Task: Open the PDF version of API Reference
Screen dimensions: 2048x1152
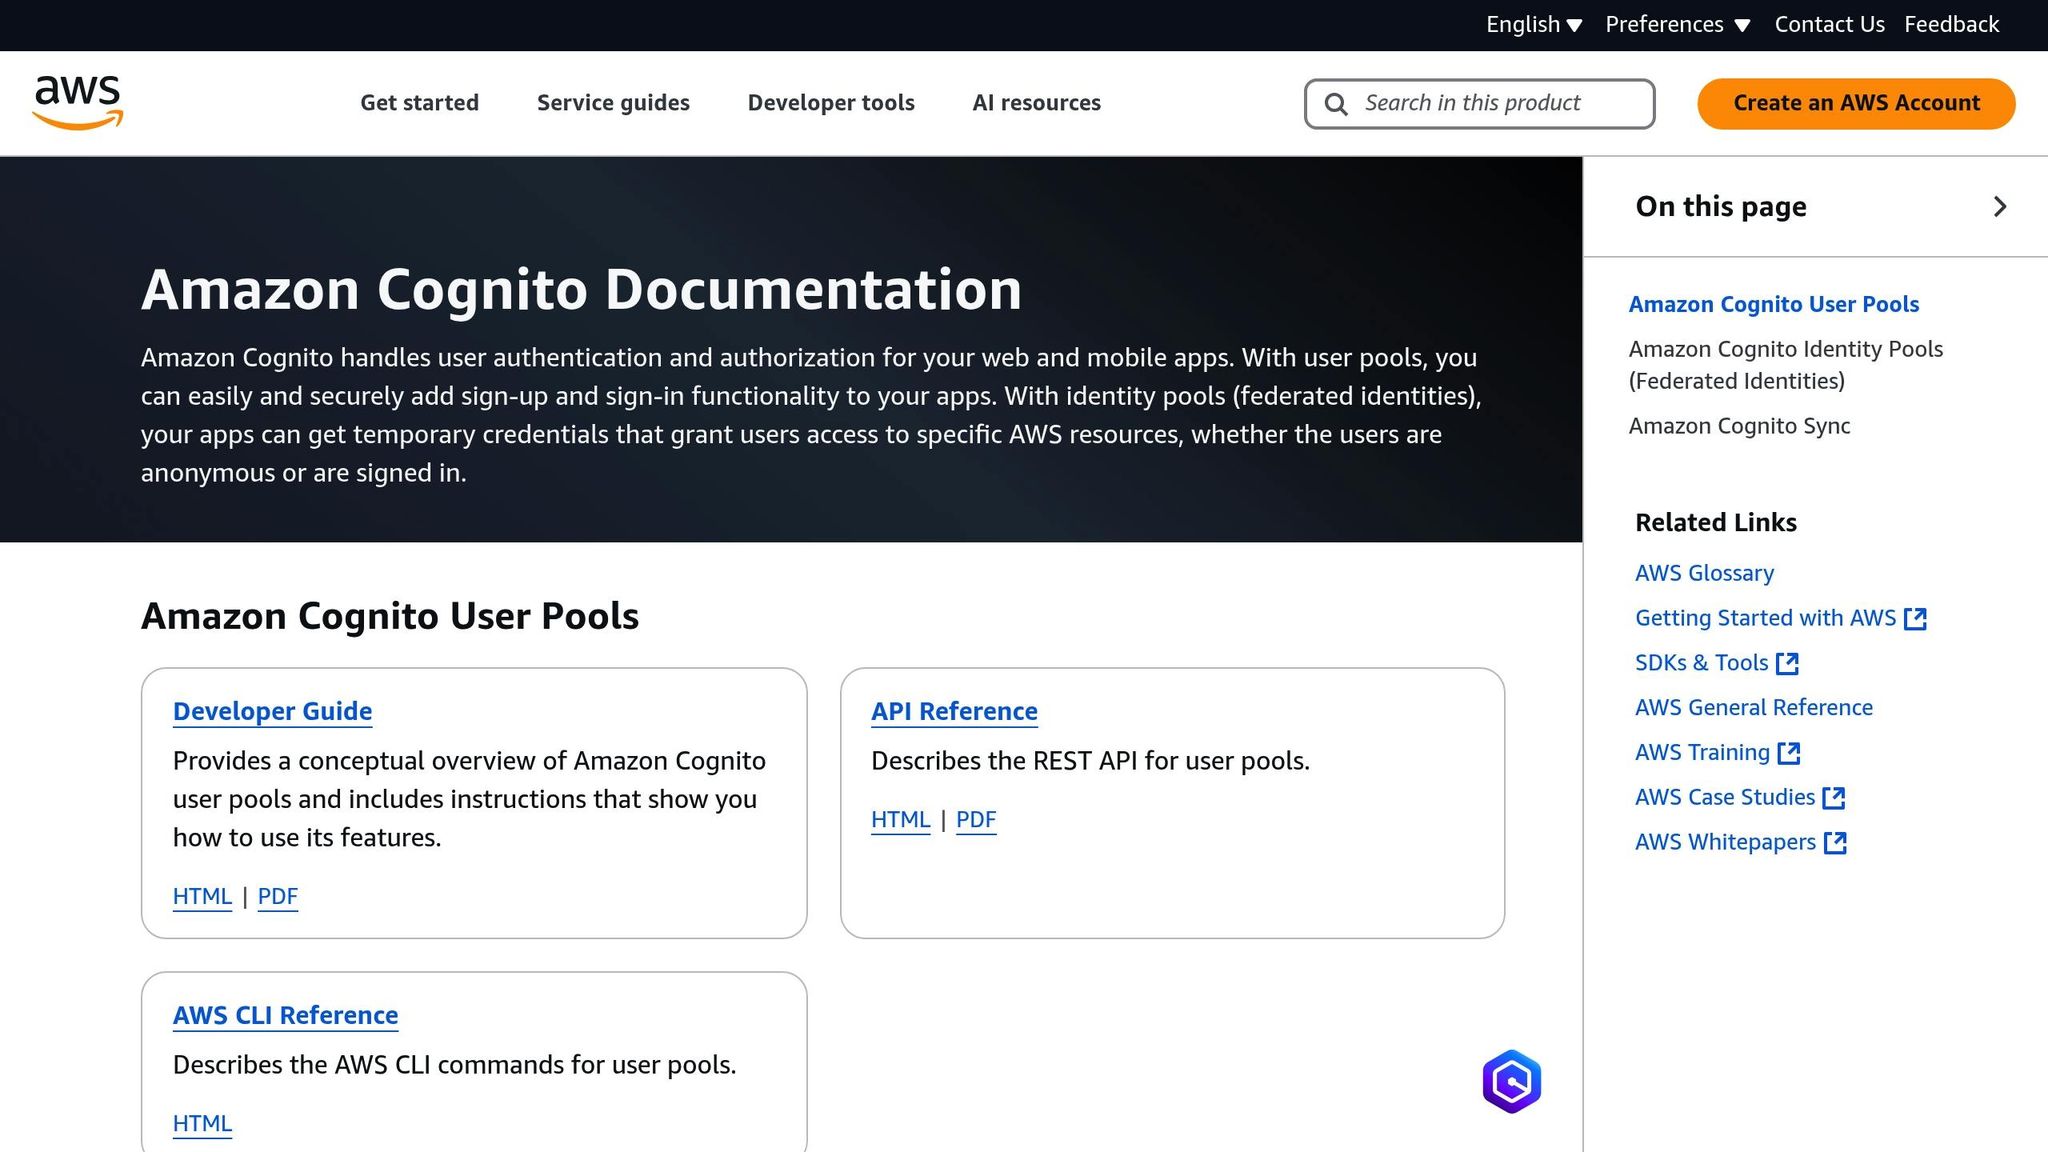Action: point(975,819)
